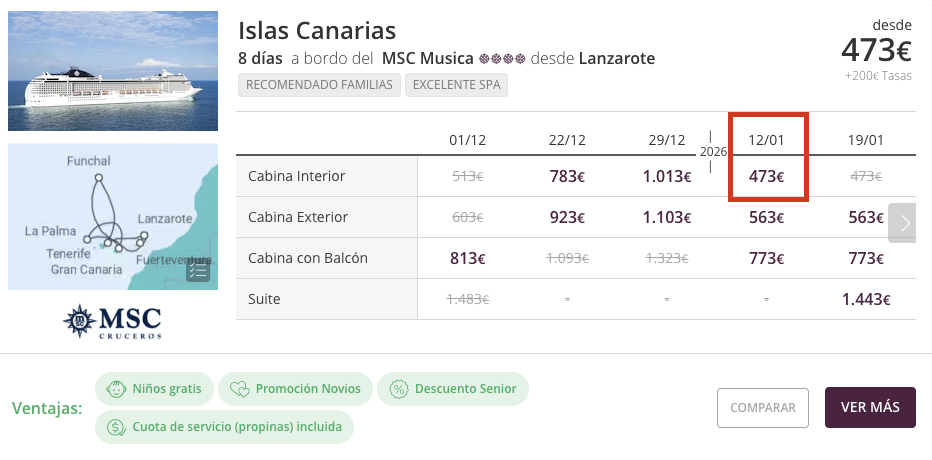Click the Niños gratis baby face icon

[116, 388]
